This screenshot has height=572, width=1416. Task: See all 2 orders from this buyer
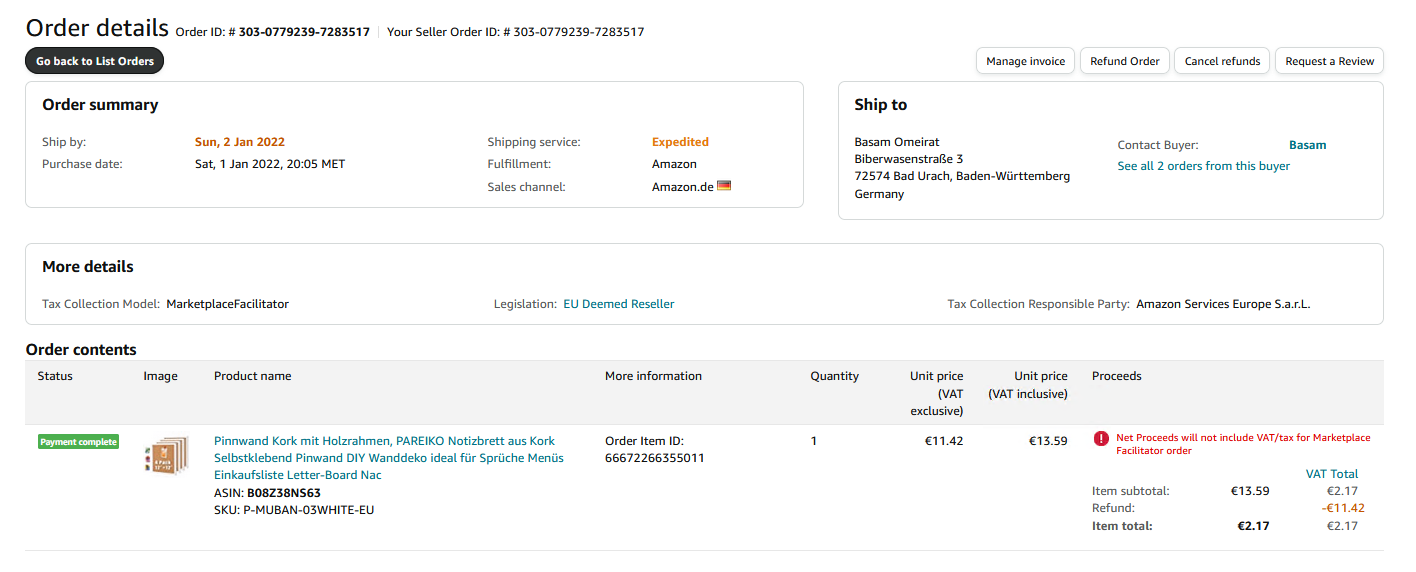point(1203,166)
